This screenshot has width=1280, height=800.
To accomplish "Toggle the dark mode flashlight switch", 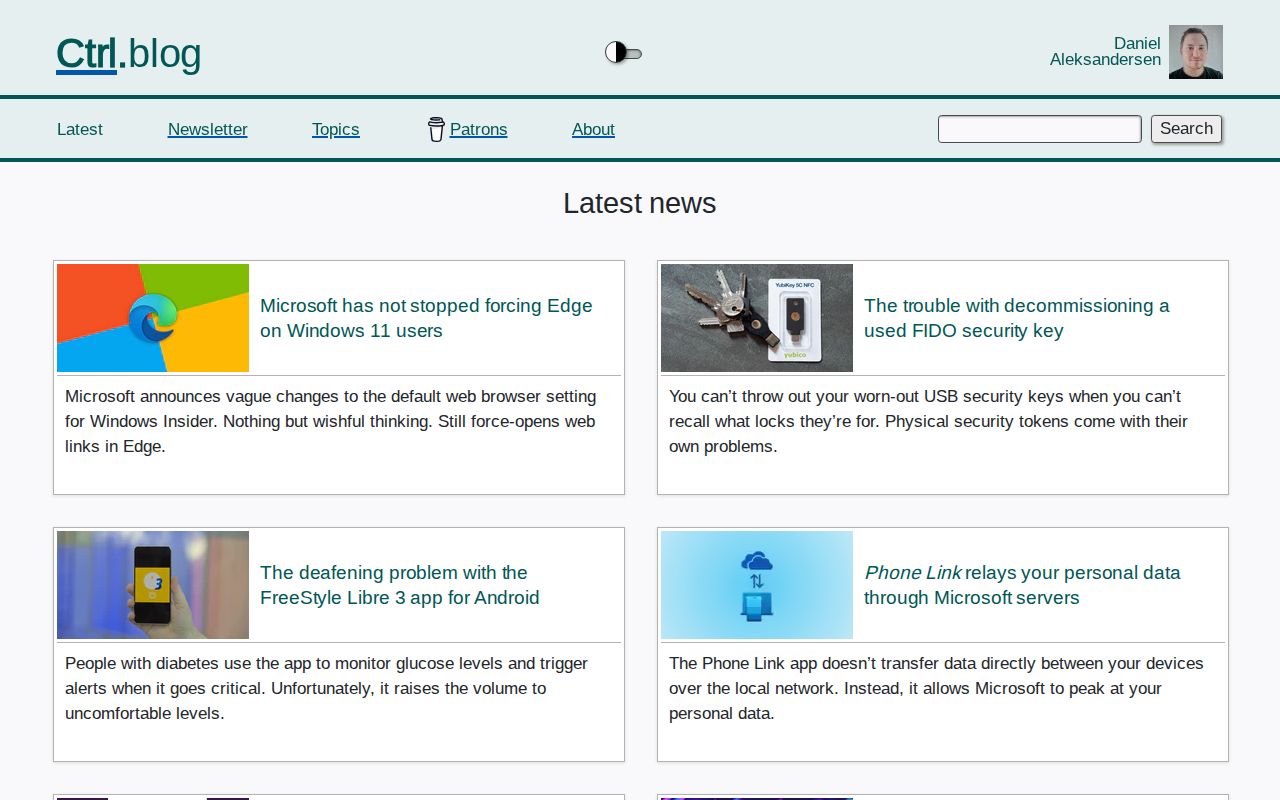I will (x=622, y=53).
